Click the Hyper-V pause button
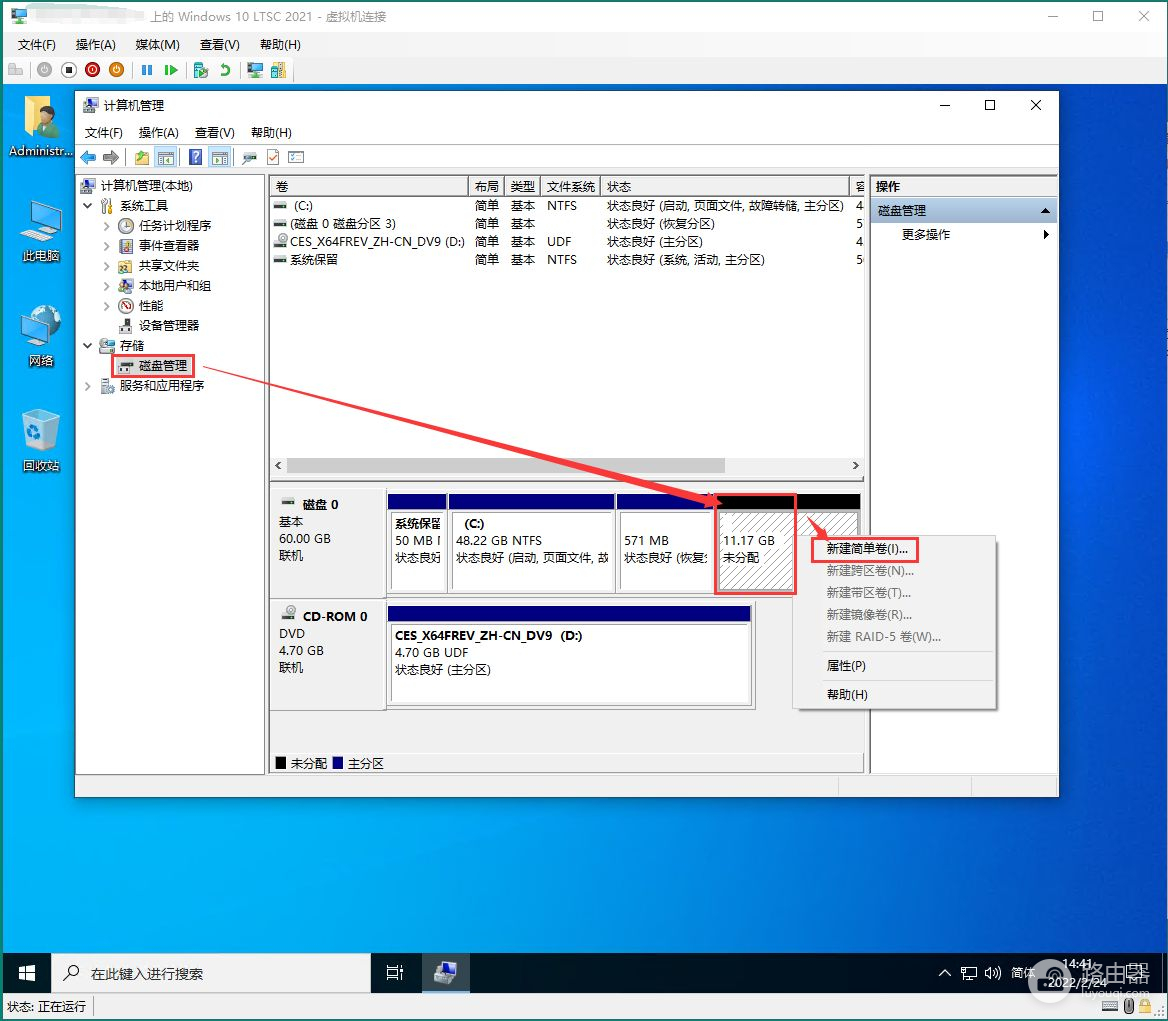Screen dimensions: 1168x1021 point(147,70)
